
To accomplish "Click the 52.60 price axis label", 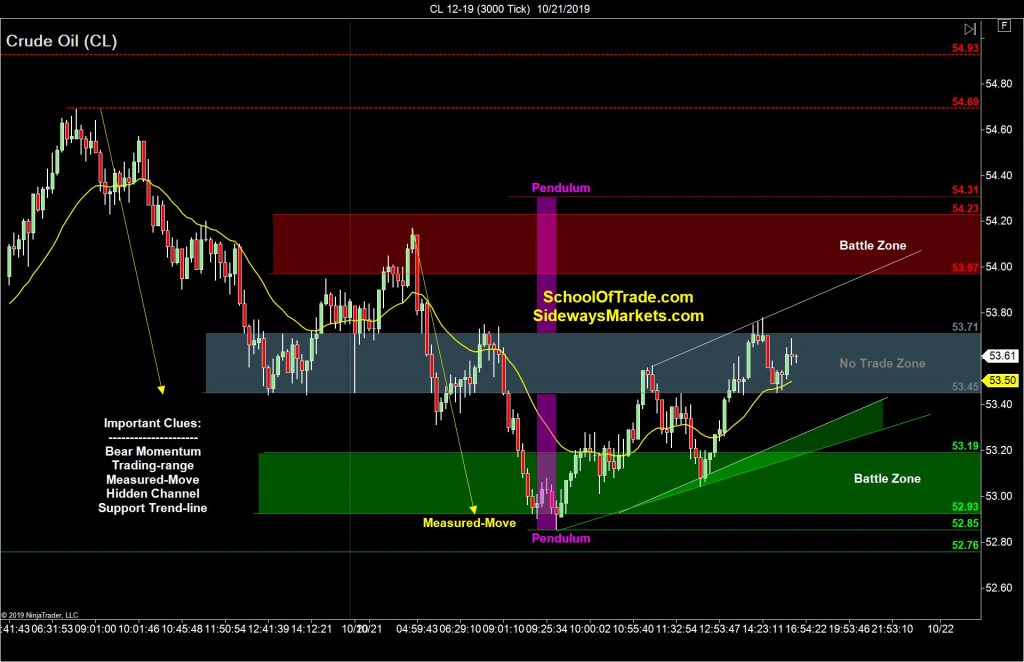I will click(x=999, y=588).
